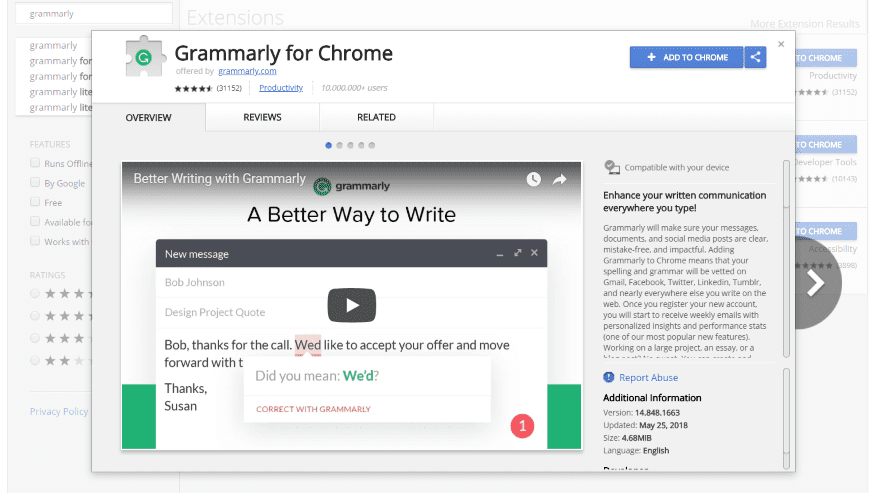Click the Language English text

pos(636,450)
